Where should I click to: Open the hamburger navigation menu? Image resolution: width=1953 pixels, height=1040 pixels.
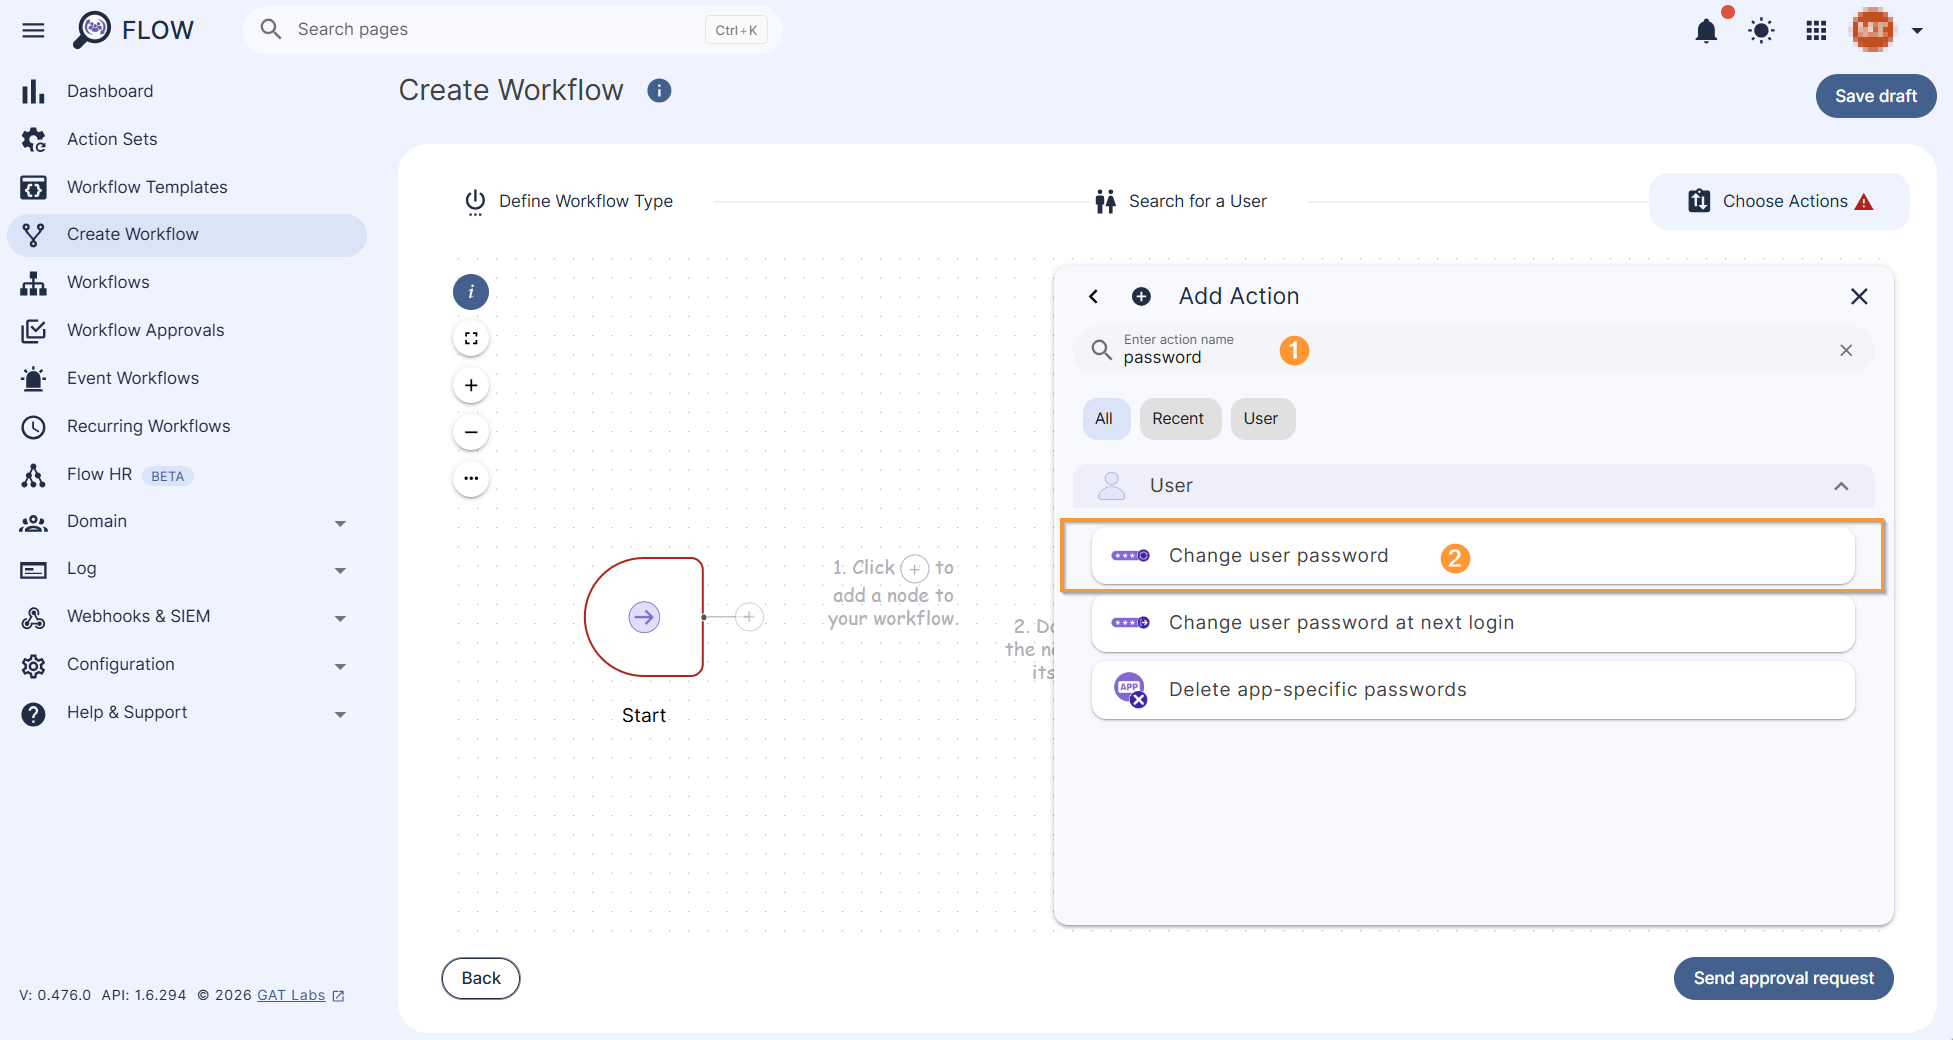point(33,30)
